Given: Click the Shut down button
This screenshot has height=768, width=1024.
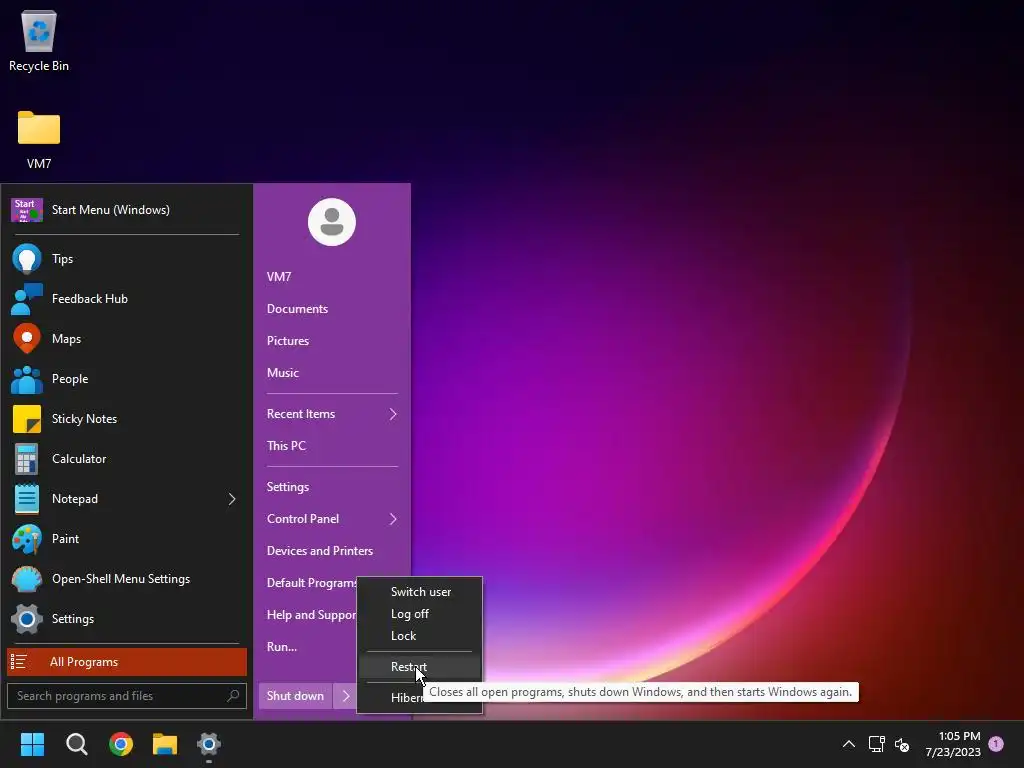Looking at the screenshot, I should pos(295,696).
